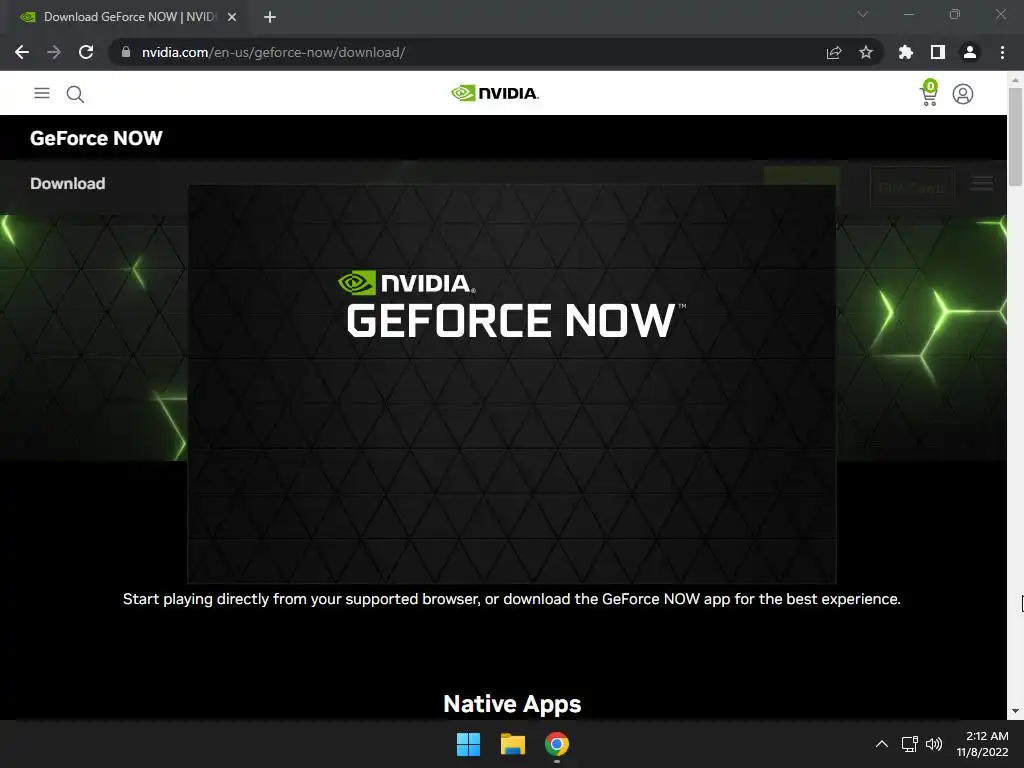Viewport: 1024px width, 768px height.
Task: Open the NVIDIA account login icon
Action: pos(963,94)
